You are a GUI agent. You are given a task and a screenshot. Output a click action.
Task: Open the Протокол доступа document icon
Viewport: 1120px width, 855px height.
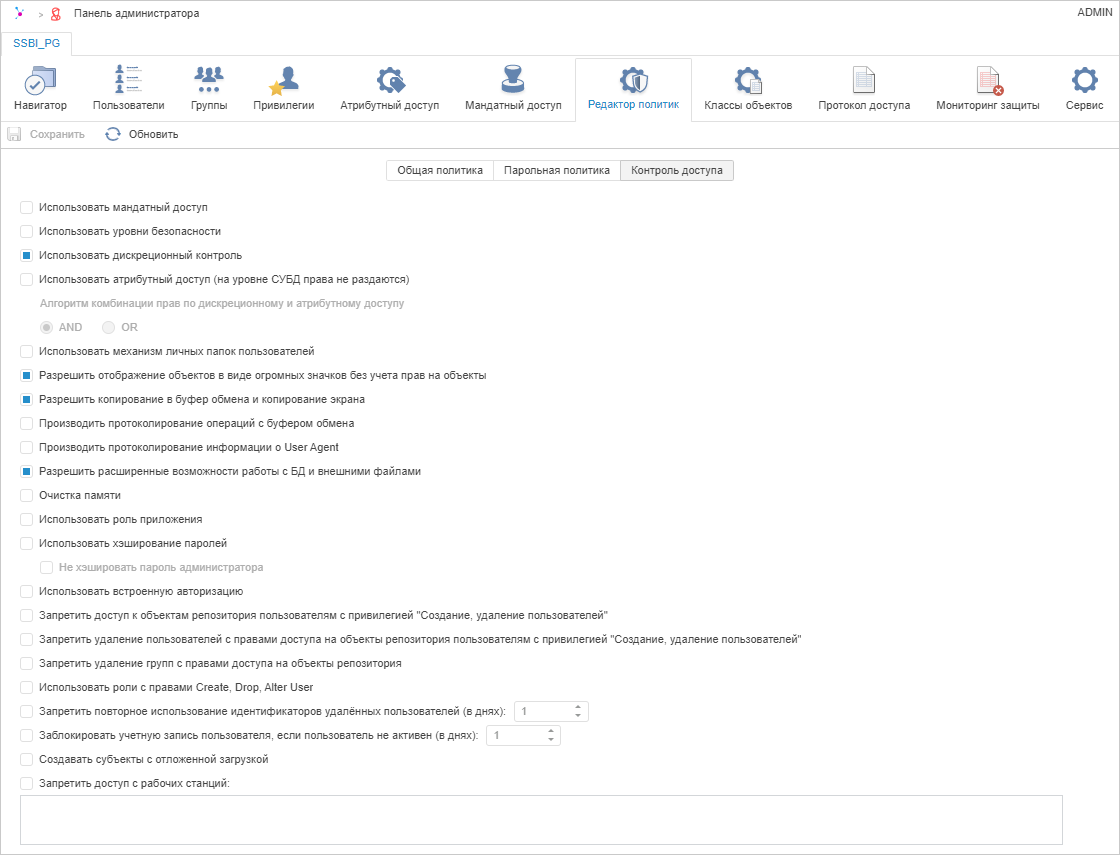point(864,80)
